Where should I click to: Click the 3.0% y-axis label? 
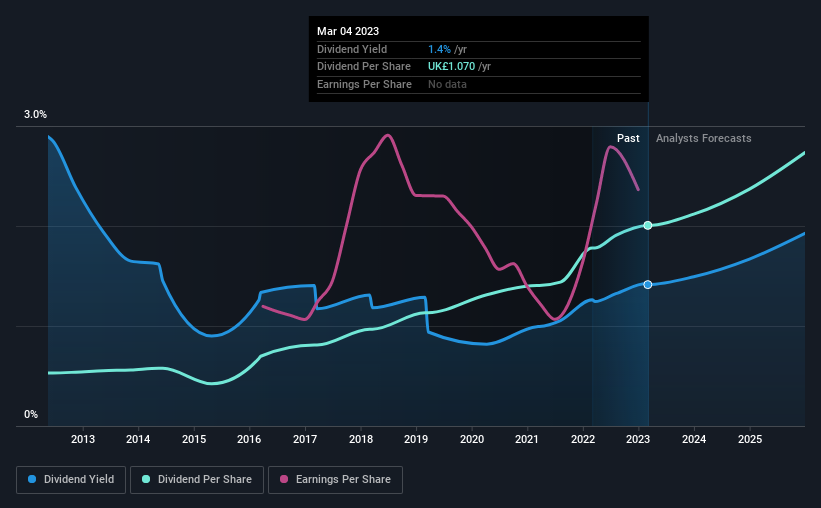(35, 114)
